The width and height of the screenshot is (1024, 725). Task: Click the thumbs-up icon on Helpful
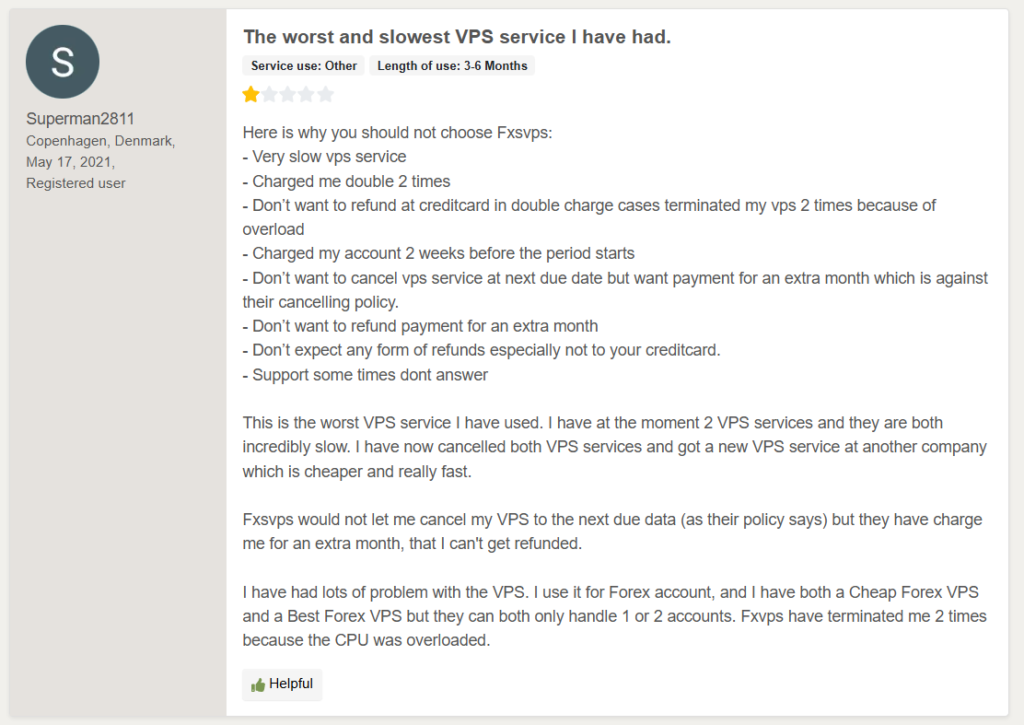[x=258, y=685]
